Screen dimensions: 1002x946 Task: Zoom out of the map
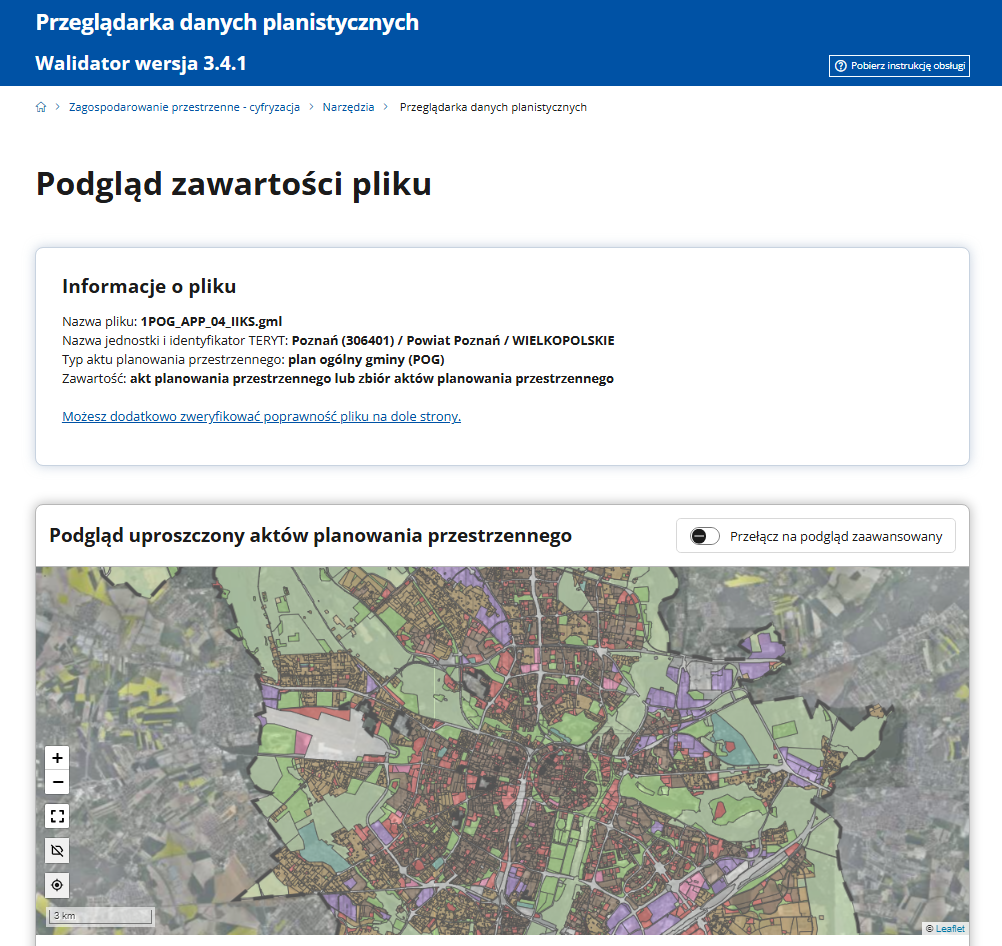pos(56,782)
